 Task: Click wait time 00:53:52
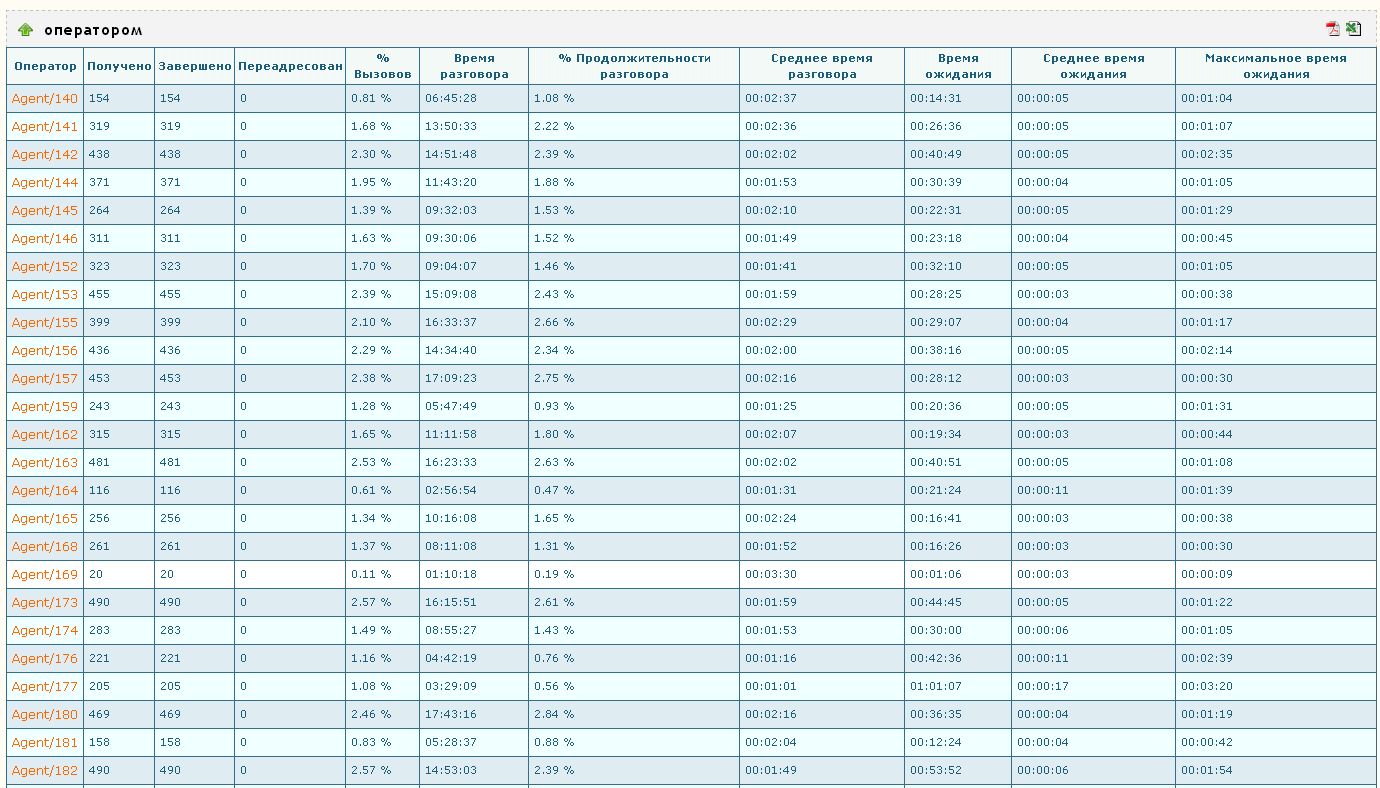935,770
